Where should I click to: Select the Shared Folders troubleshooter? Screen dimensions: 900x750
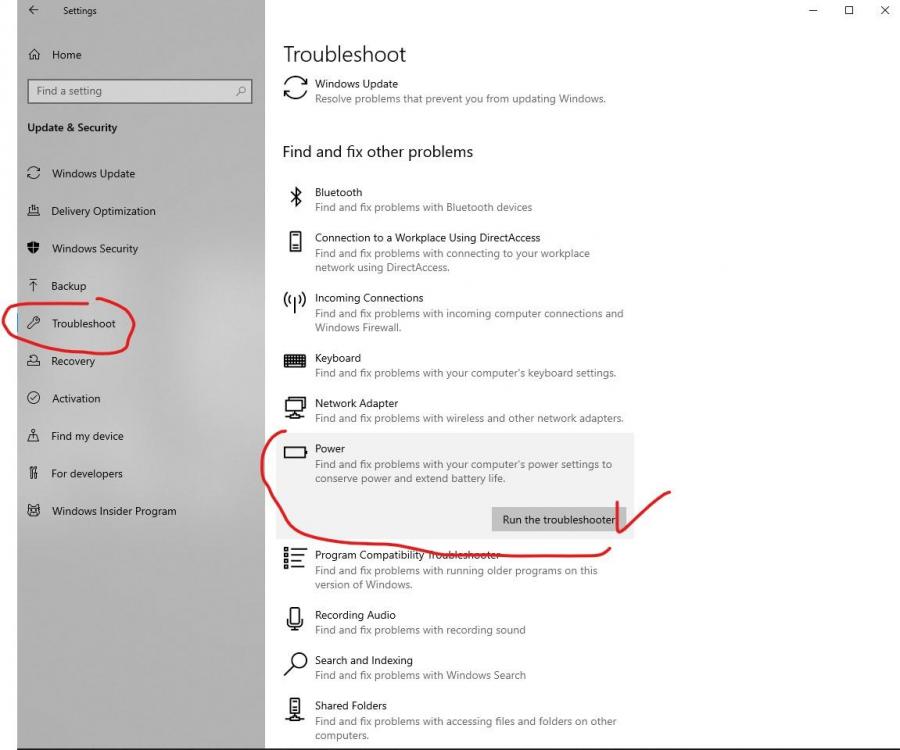pos(351,706)
